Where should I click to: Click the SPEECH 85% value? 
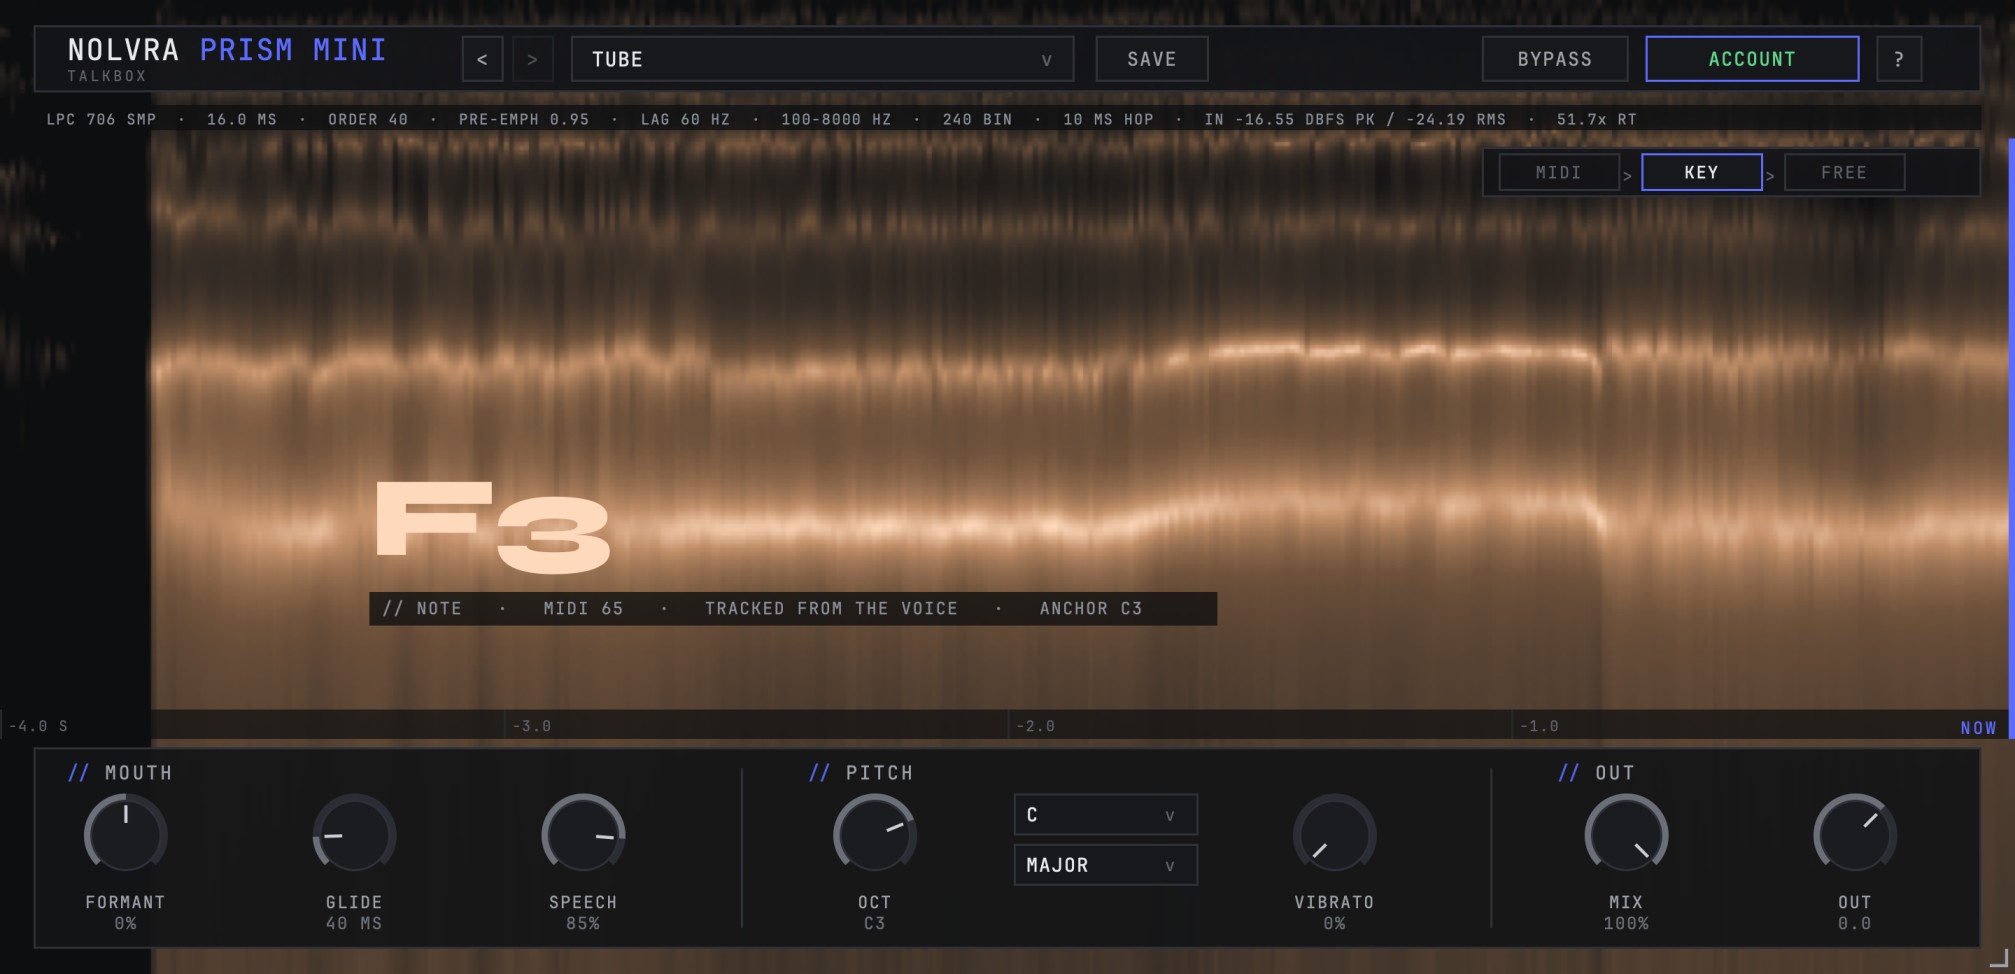(x=583, y=923)
